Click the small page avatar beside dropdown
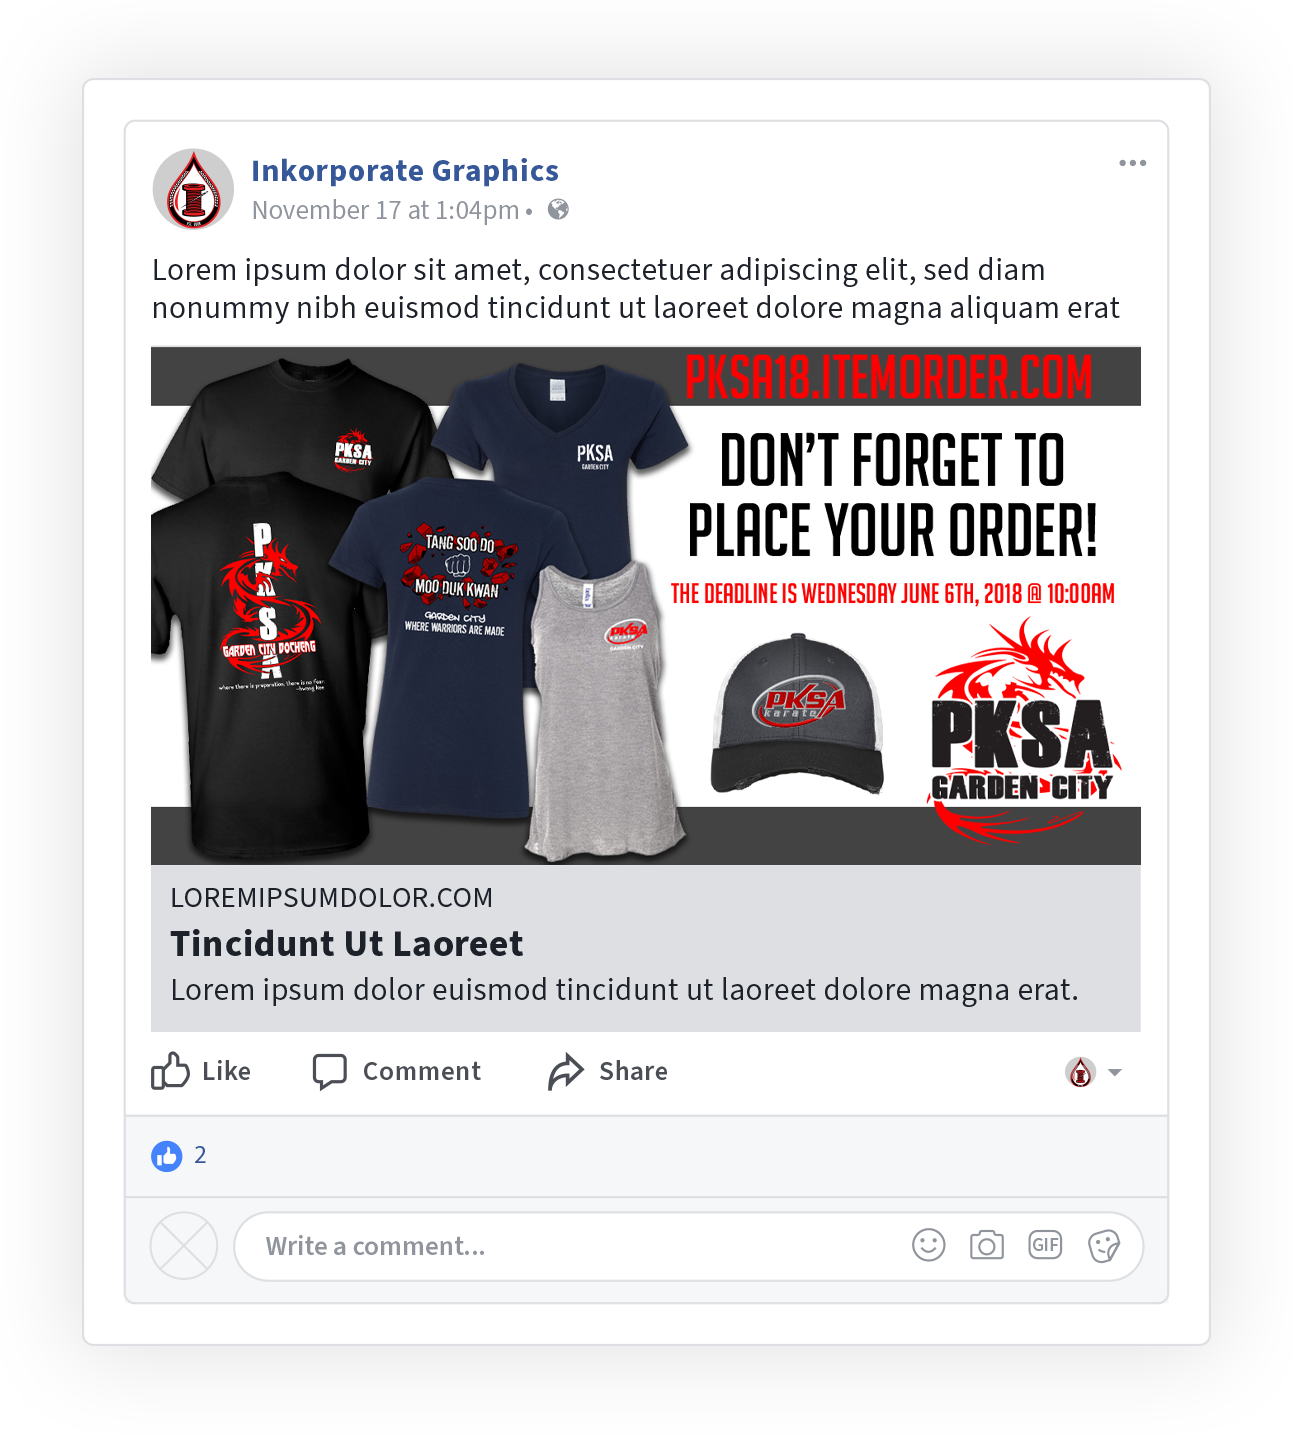The image size is (1293, 1448). tap(1080, 1072)
